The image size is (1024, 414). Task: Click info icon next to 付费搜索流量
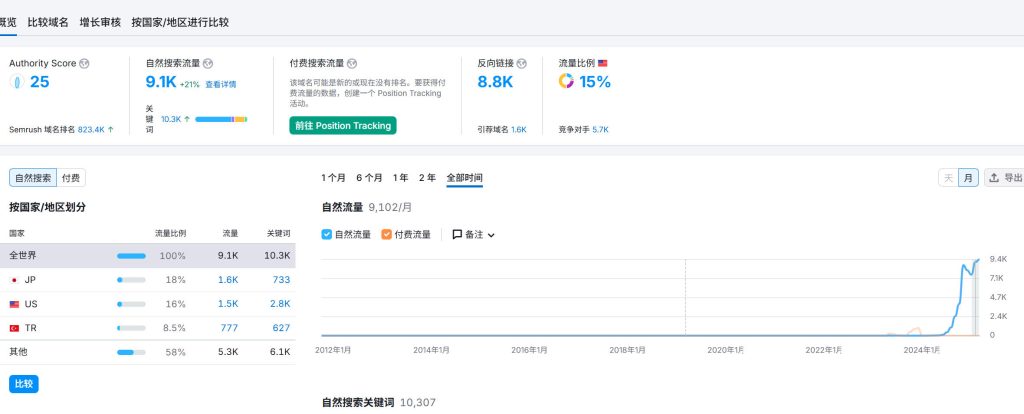[x=352, y=63]
